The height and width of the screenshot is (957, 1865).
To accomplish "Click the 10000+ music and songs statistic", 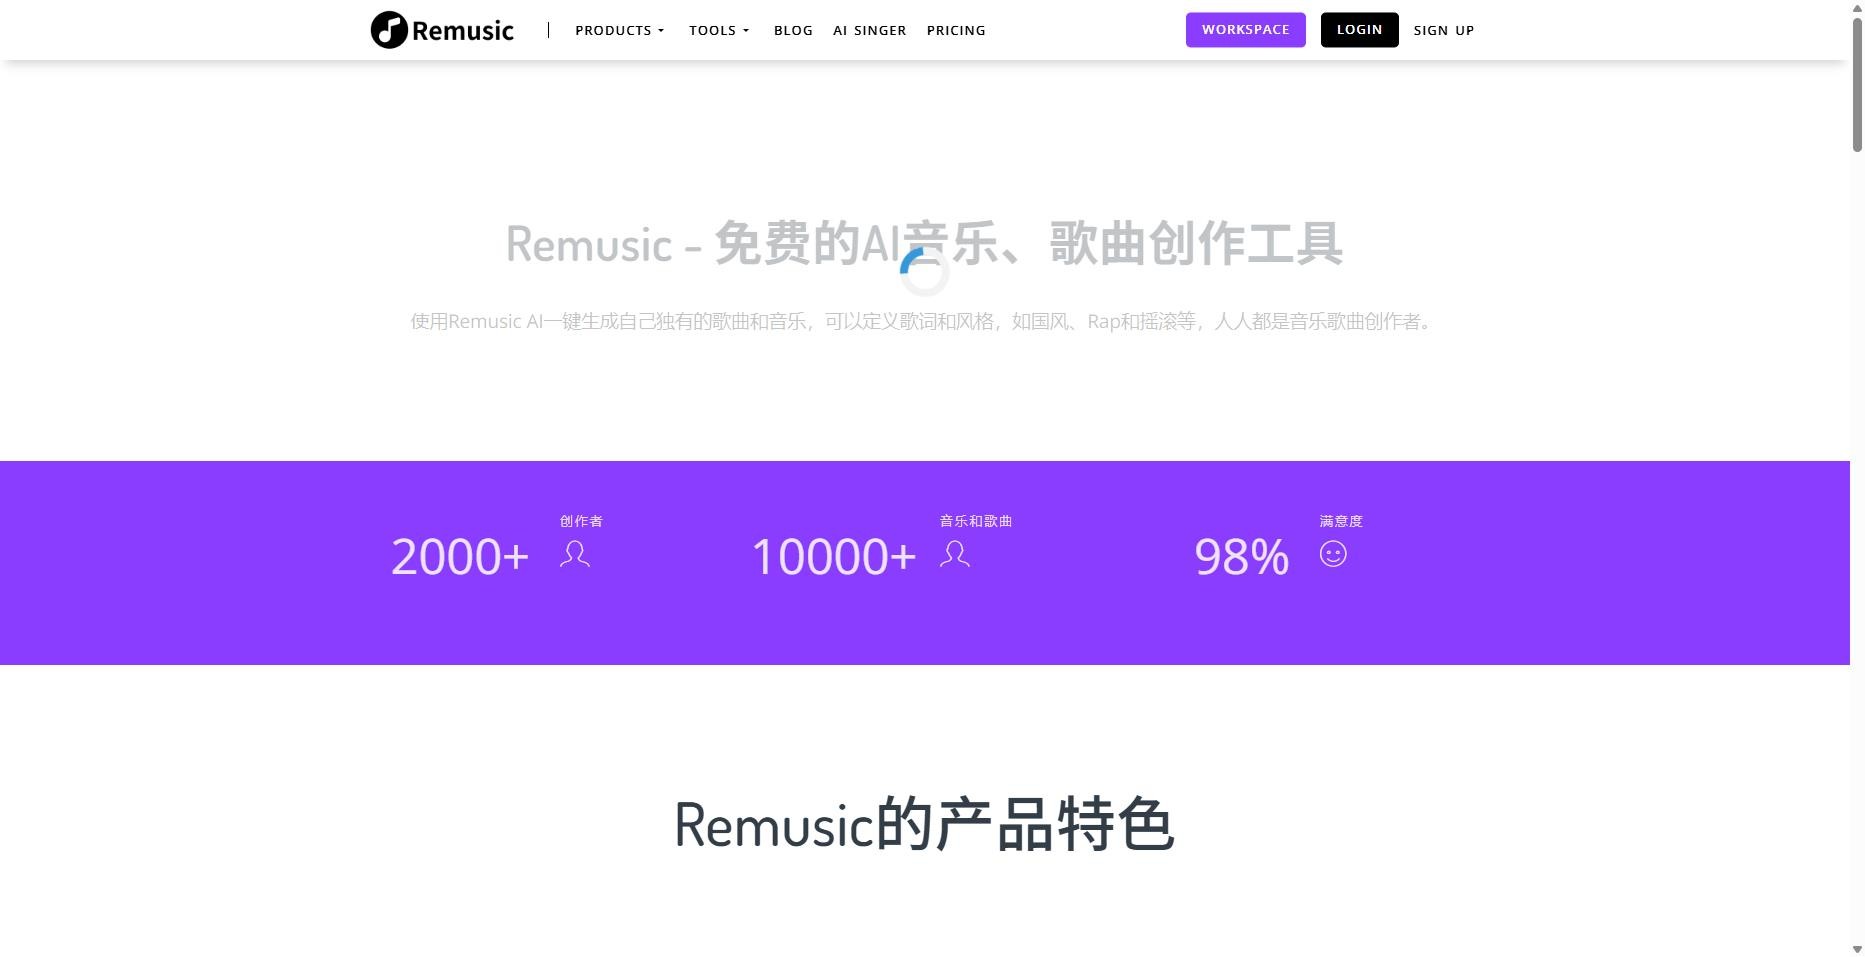I will coord(834,557).
